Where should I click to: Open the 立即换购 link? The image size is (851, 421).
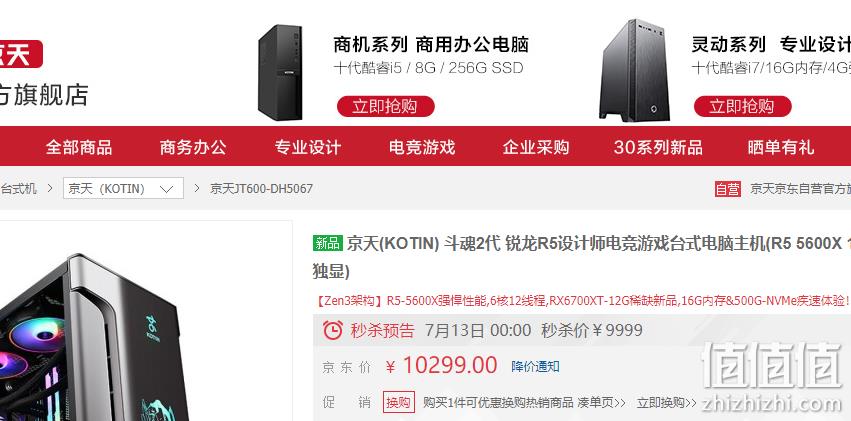pyautogui.click(x=666, y=403)
